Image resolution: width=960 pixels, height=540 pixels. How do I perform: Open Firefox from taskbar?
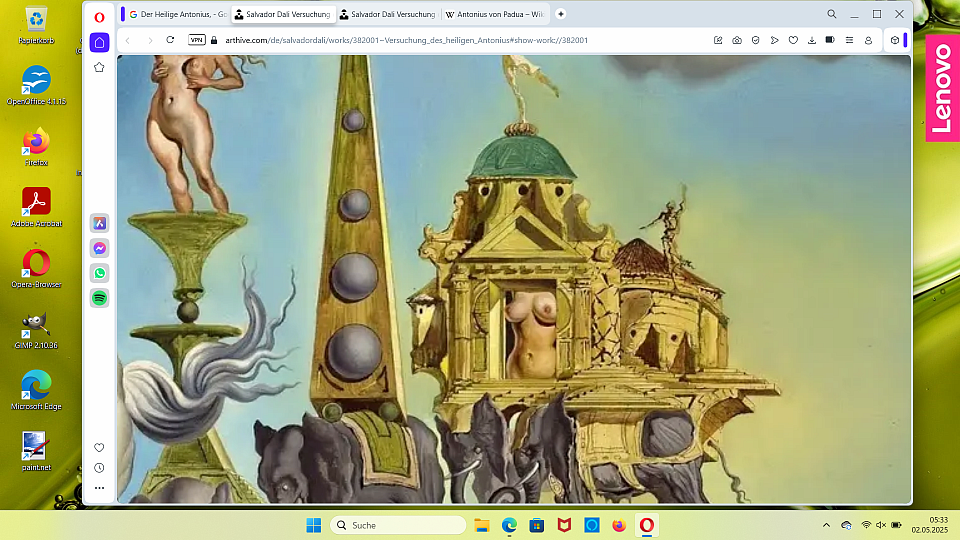[x=619, y=525]
